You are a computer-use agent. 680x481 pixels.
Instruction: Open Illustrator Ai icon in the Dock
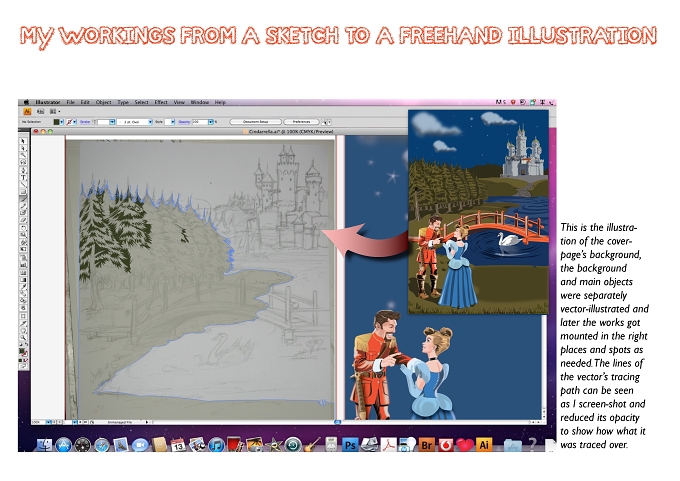pyautogui.click(x=484, y=444)
